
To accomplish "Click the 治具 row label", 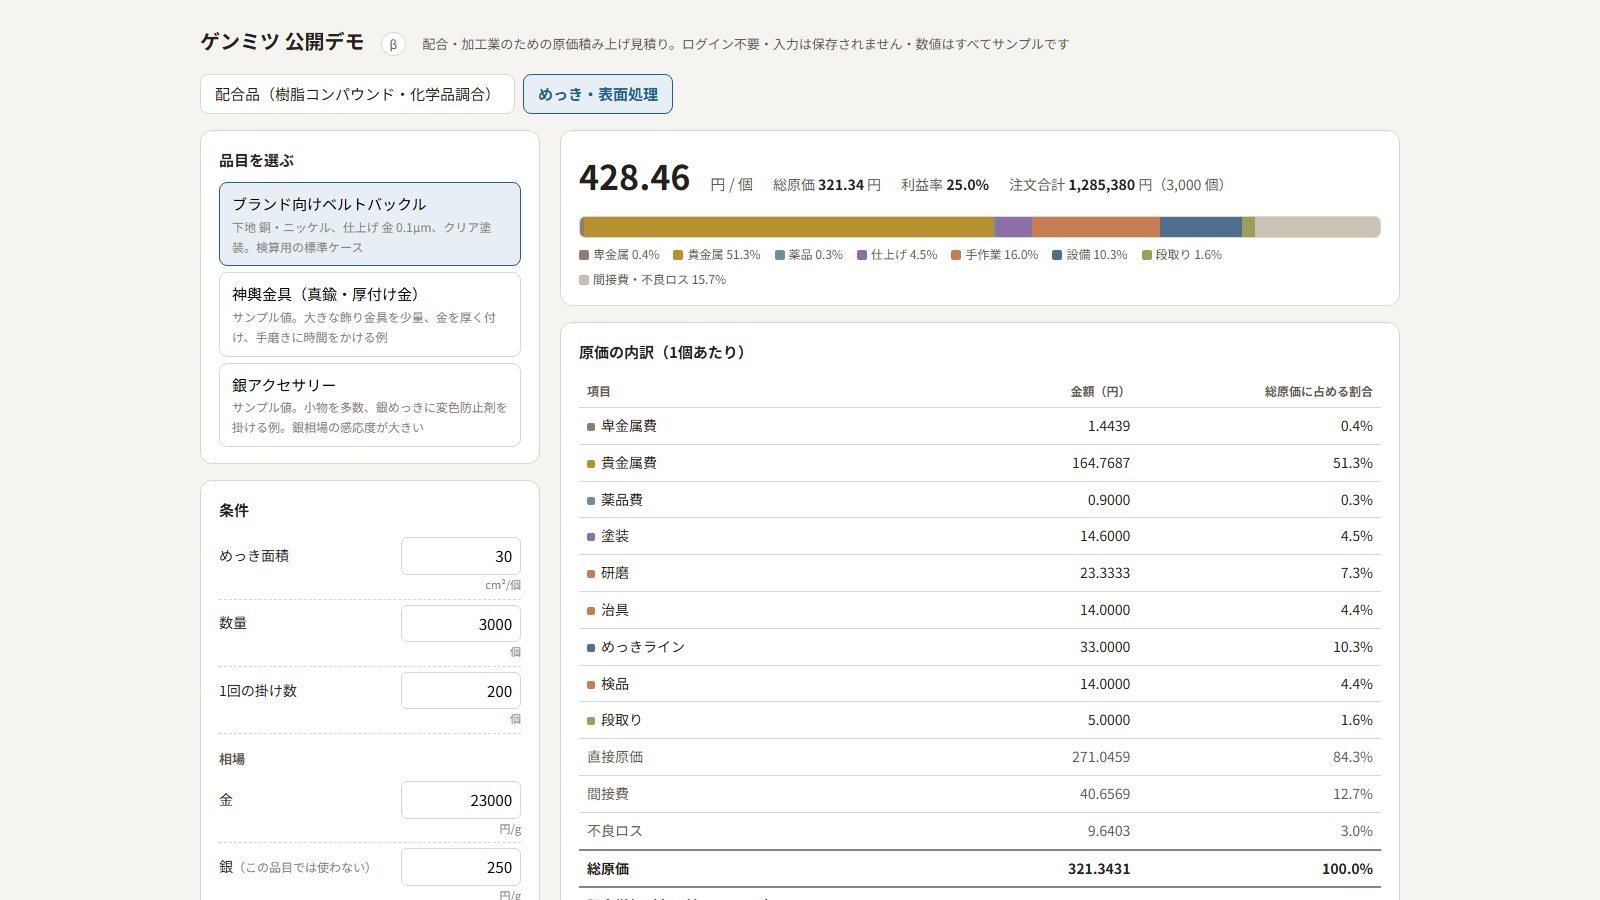I will 615,610.
